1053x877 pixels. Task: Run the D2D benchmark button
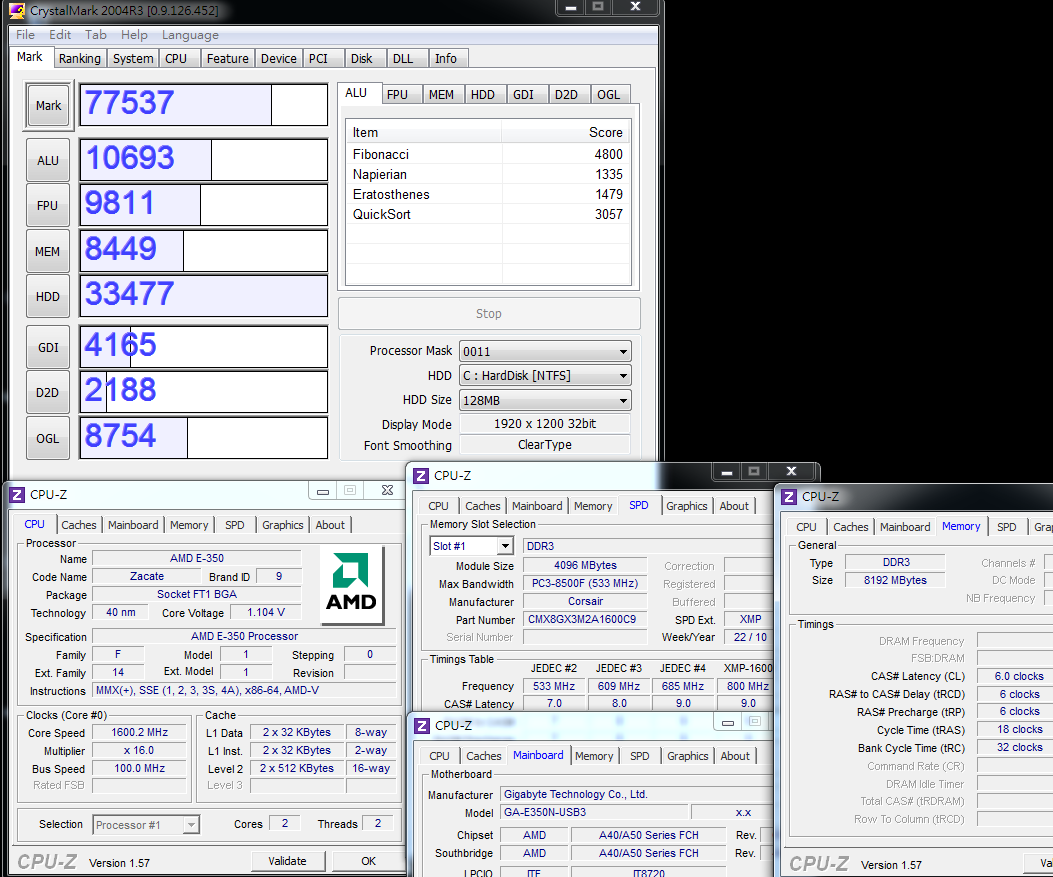click(x=48, y=392)
